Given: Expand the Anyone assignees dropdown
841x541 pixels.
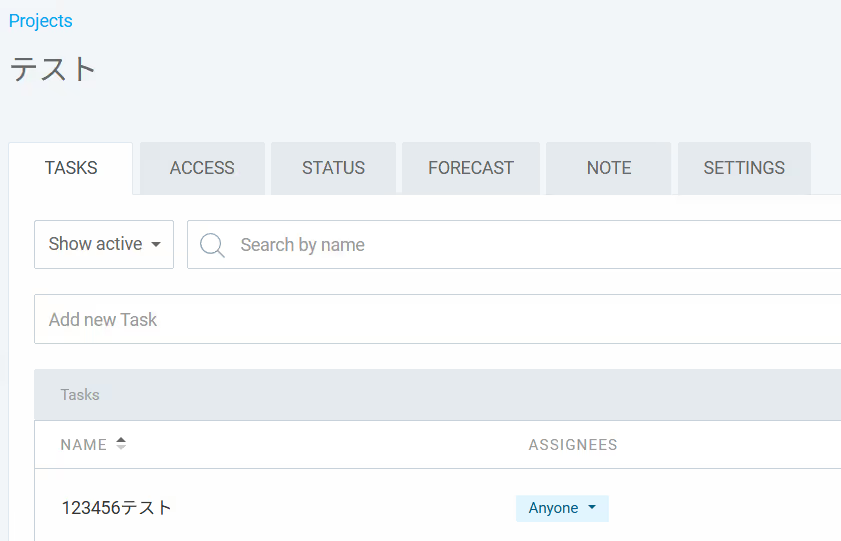Looking at the screenshot, I should [x=562, y=508].
